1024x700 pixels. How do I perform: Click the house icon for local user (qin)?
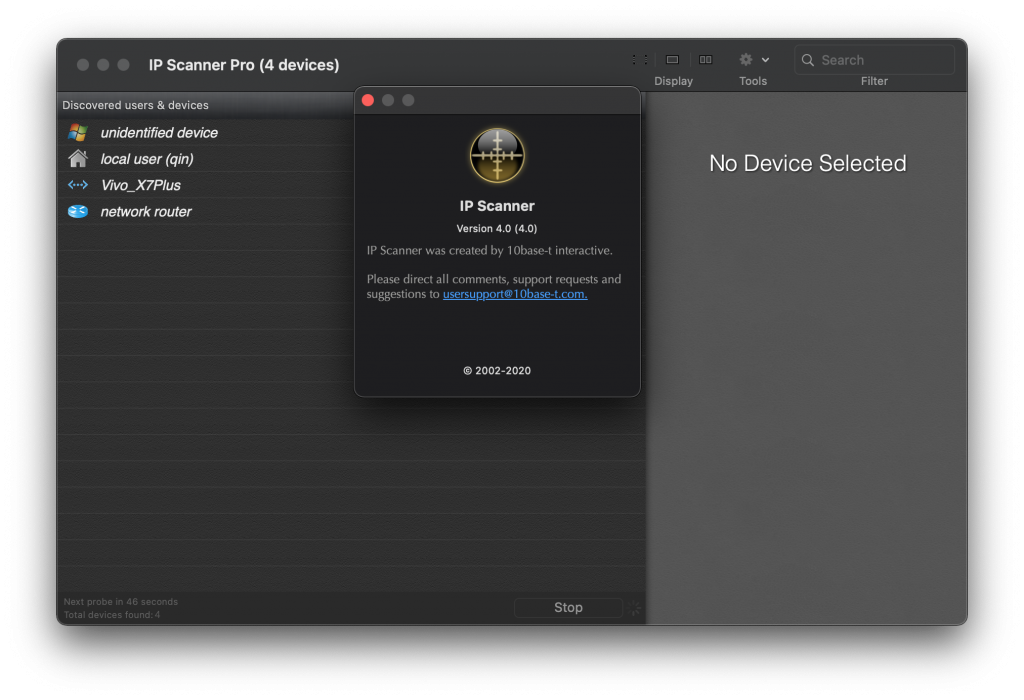tap(78, 159)
